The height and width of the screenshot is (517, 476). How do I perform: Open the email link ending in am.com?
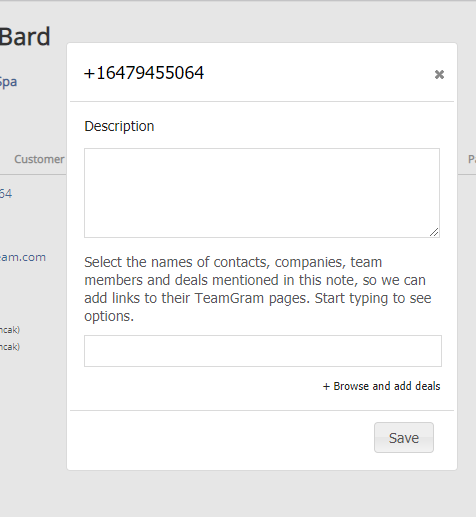pos(23,257)
